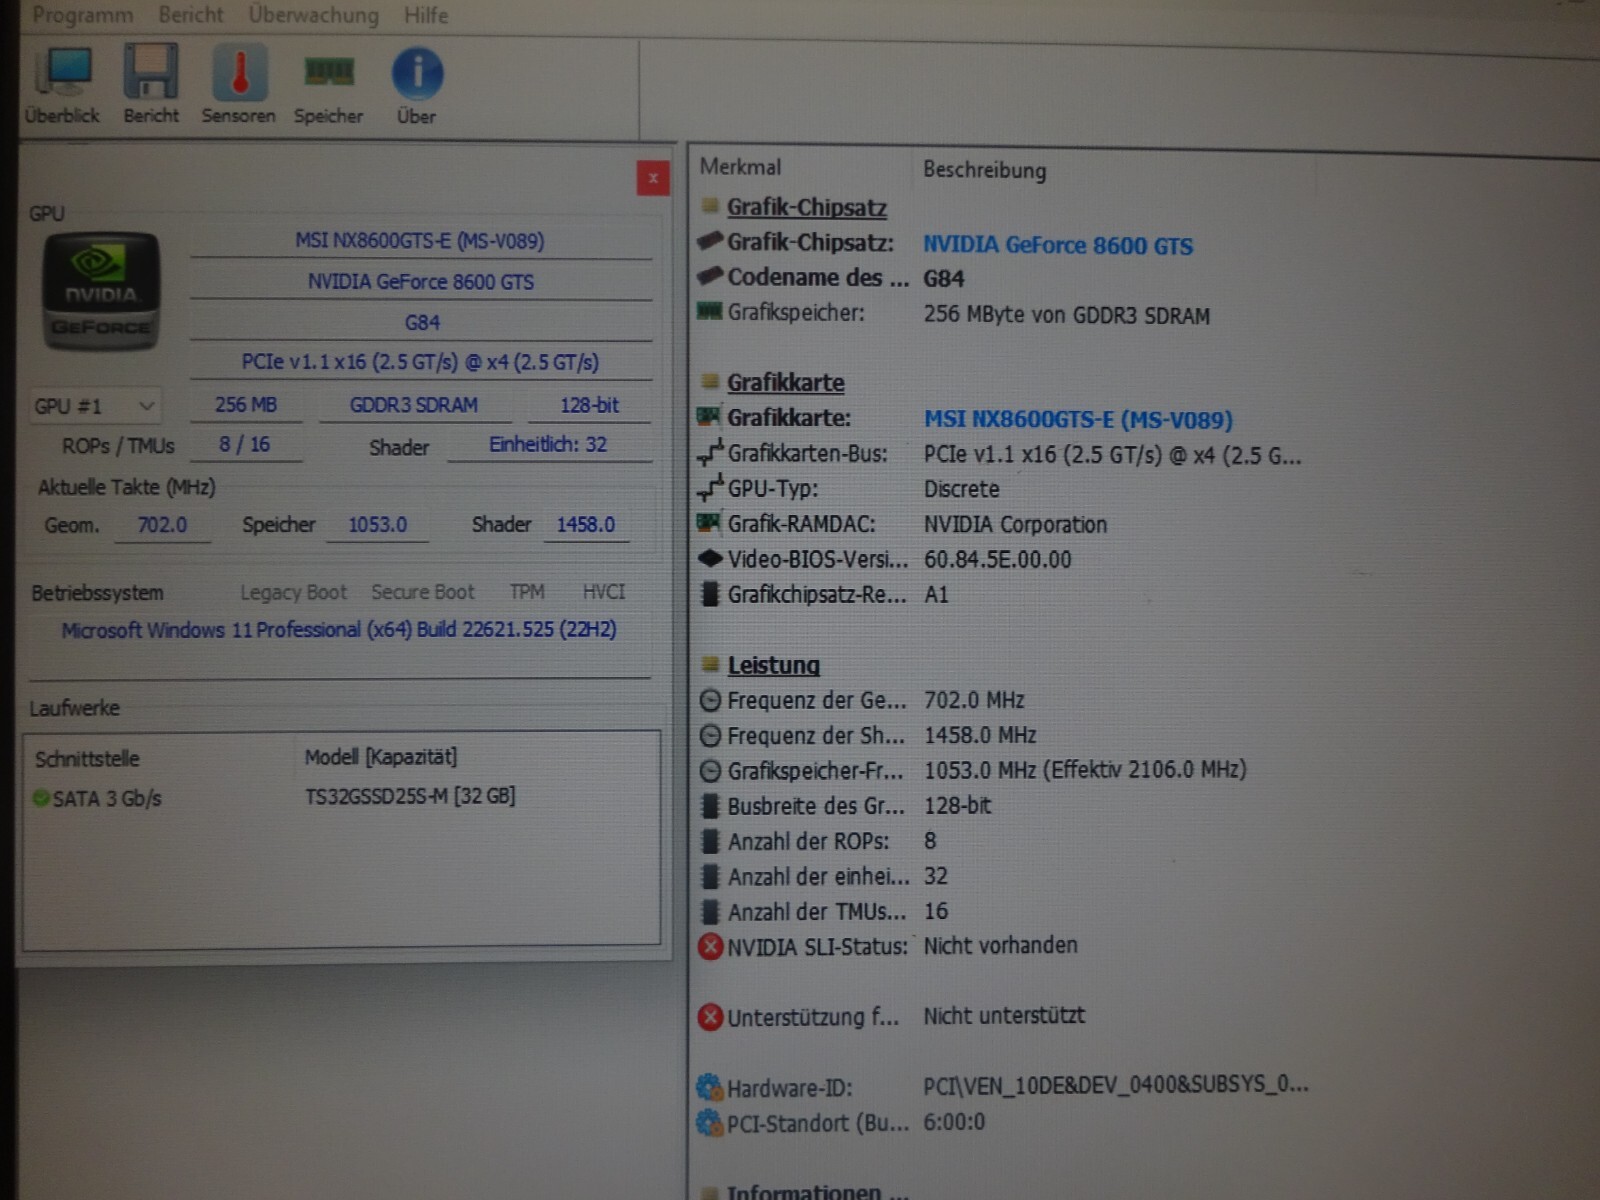Click the Beschreibung column header
This screenshot has width=1600, height=1200.
pos(985,170)
